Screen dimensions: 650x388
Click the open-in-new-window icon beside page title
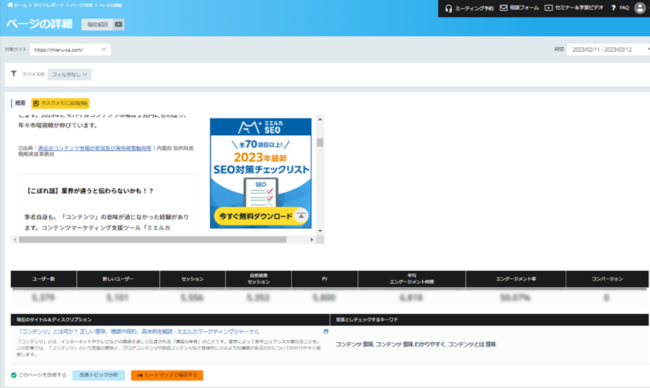coord(326,331)
